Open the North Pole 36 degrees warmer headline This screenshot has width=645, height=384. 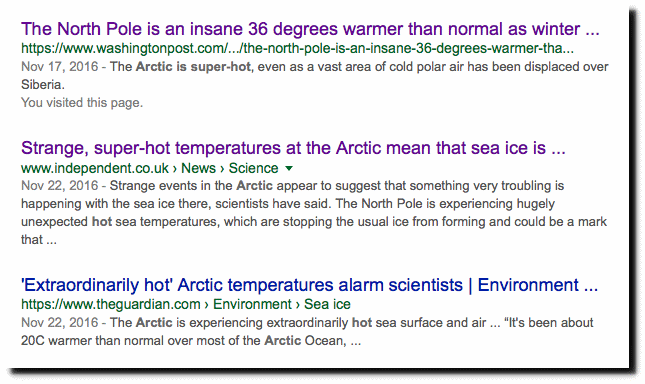310,29
